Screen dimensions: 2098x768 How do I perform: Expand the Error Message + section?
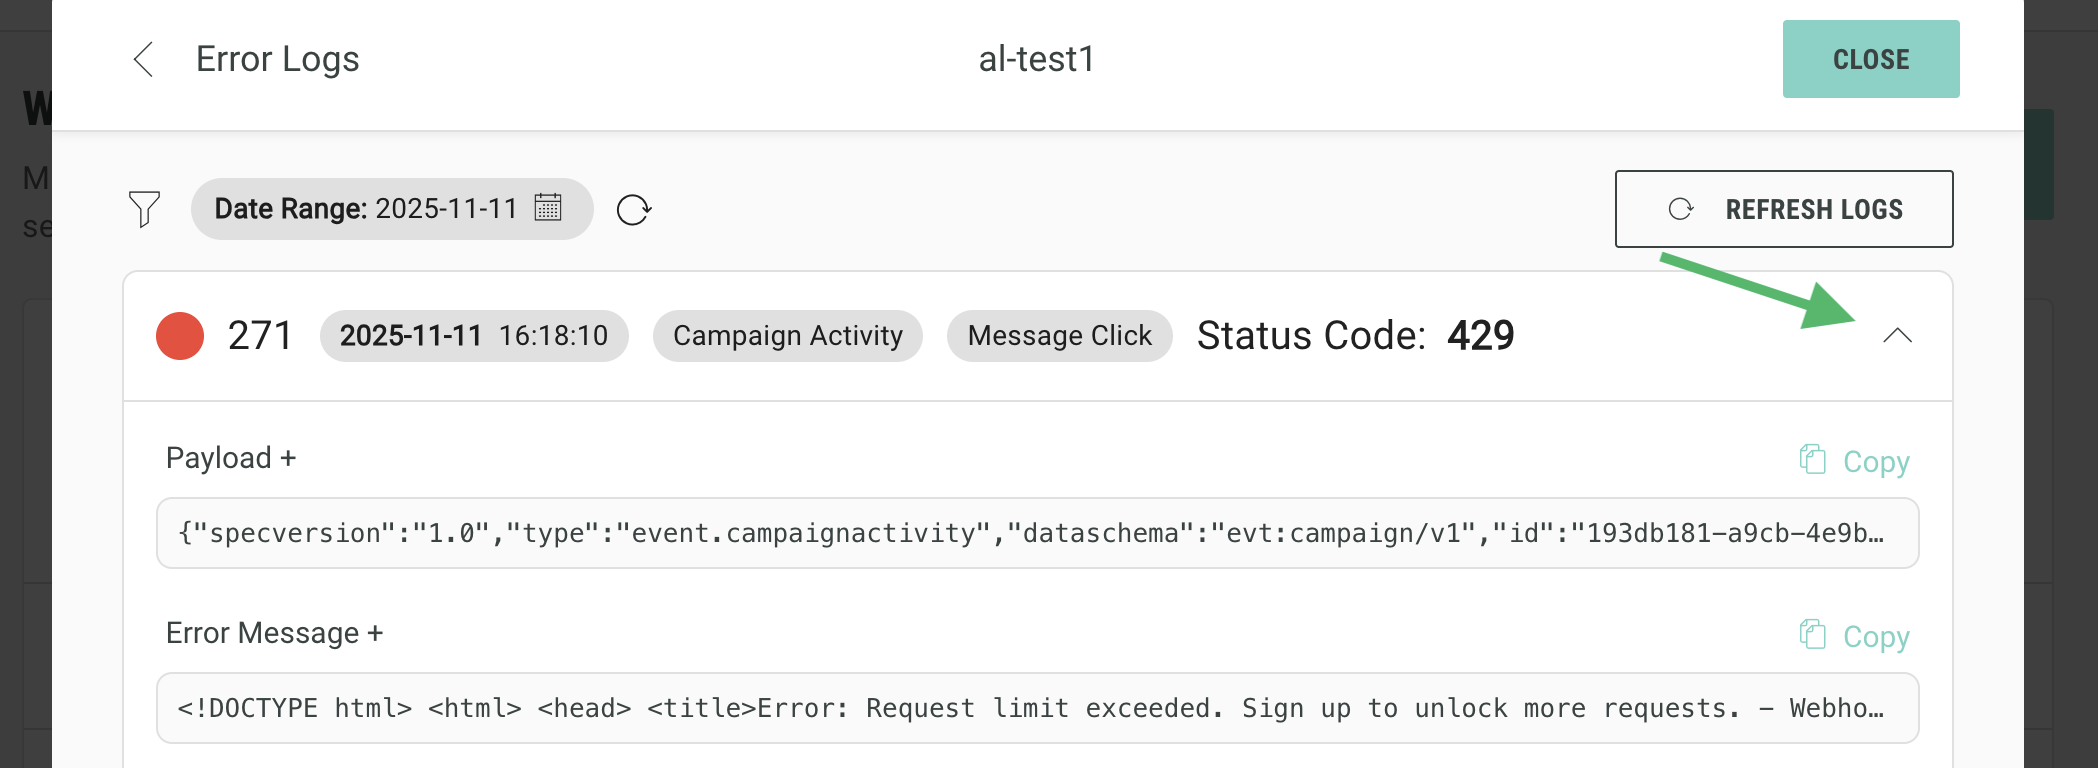pos(275,633)
